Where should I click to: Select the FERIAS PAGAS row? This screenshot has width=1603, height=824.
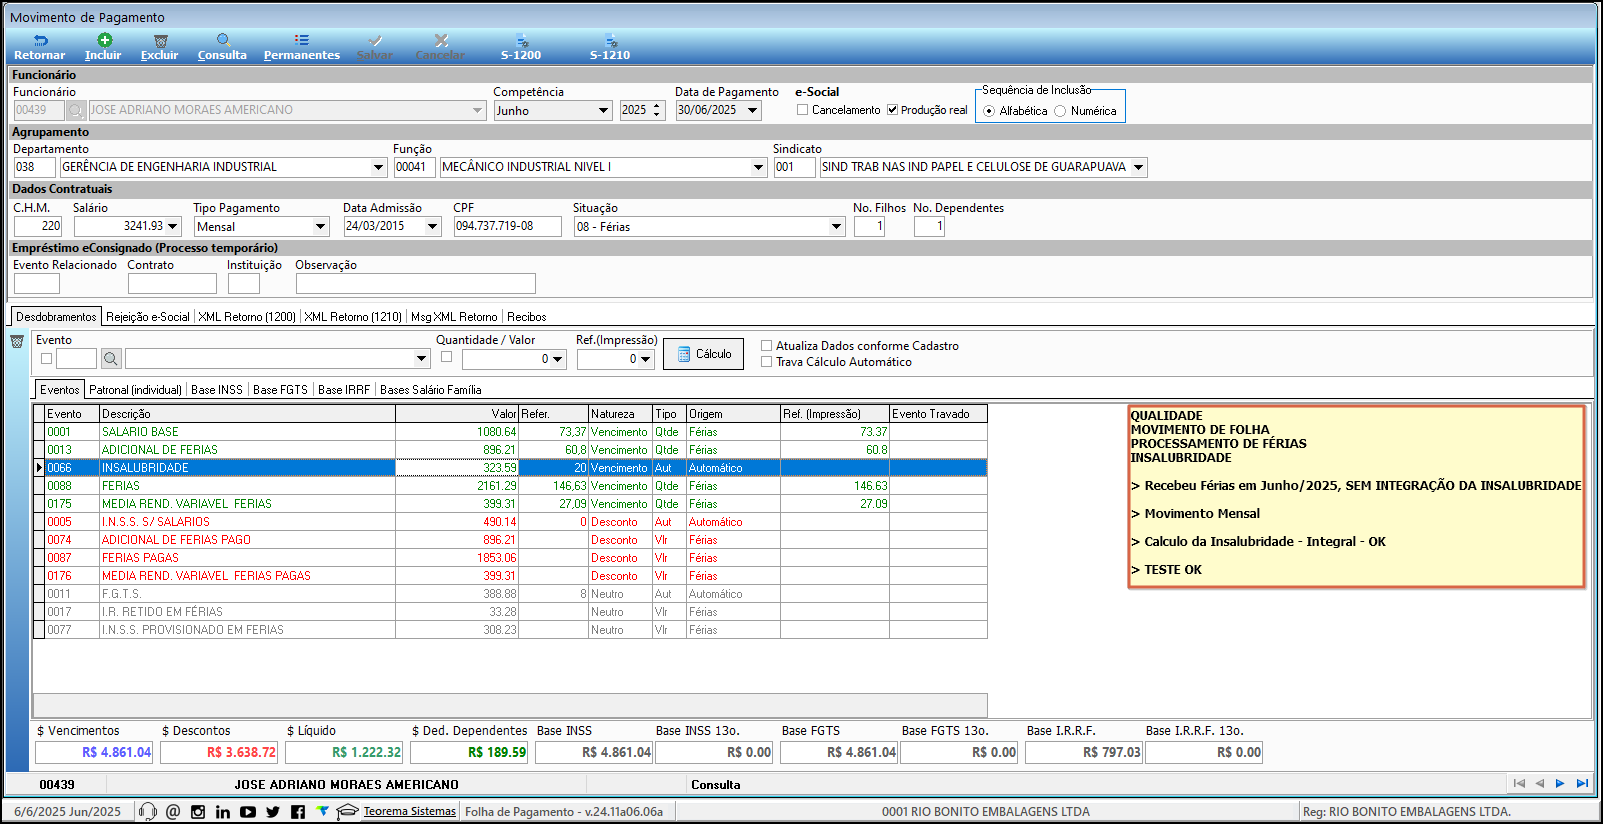510,558
